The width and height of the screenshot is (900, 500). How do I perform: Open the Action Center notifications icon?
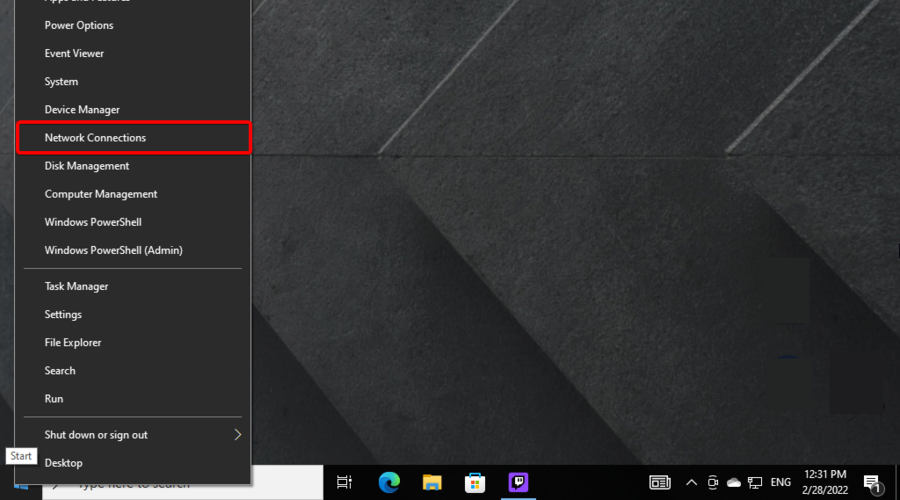(x=872, y=483)
